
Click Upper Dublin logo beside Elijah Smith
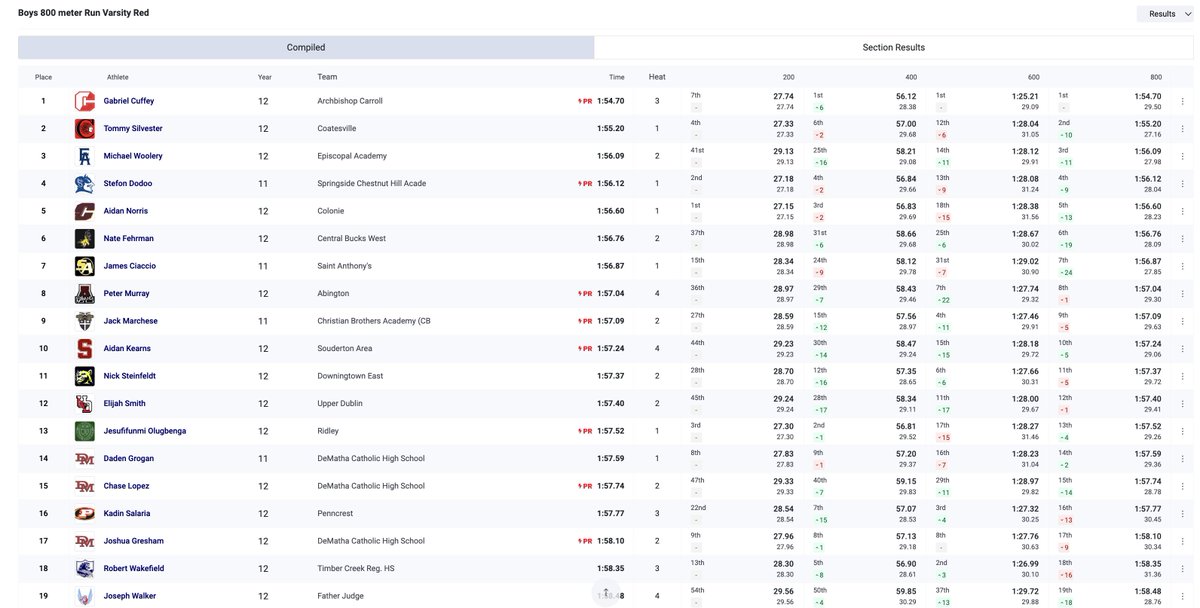click(84, 404)
